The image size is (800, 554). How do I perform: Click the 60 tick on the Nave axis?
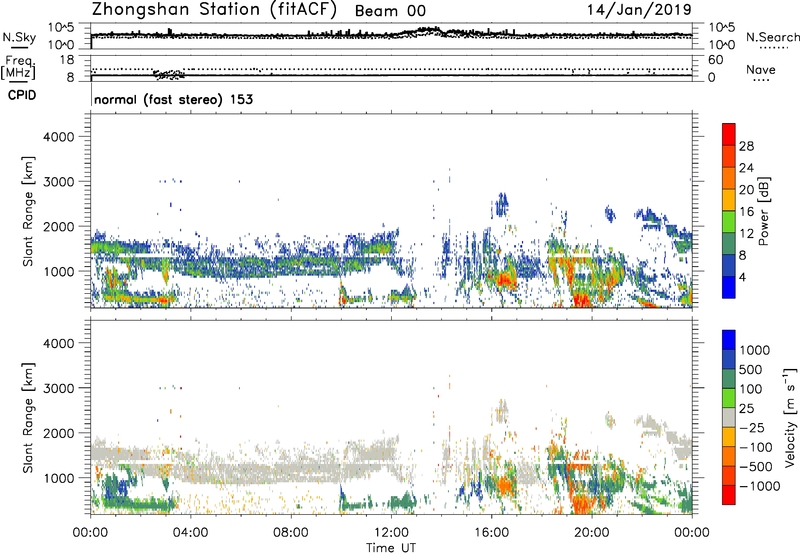tap(715, 60)
